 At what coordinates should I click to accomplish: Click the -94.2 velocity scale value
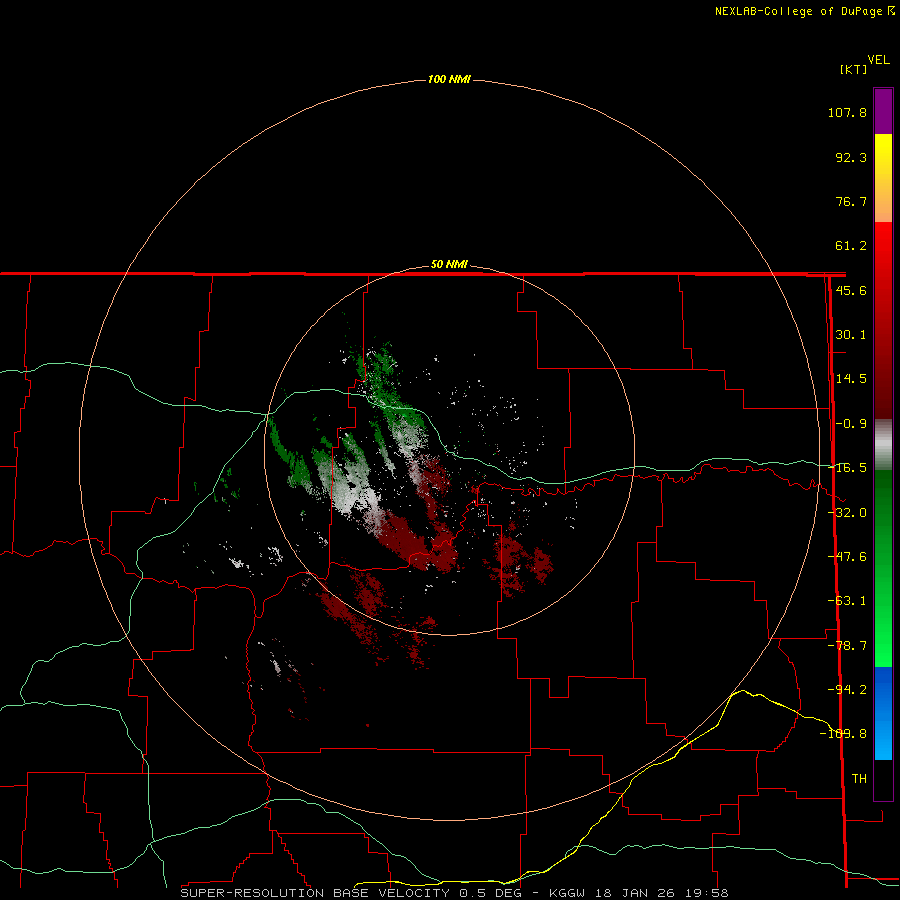pos(847,689)
